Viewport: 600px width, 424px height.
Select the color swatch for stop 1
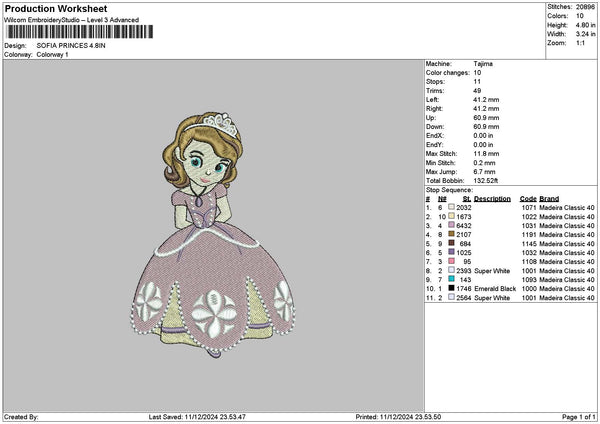click(452, 207)
